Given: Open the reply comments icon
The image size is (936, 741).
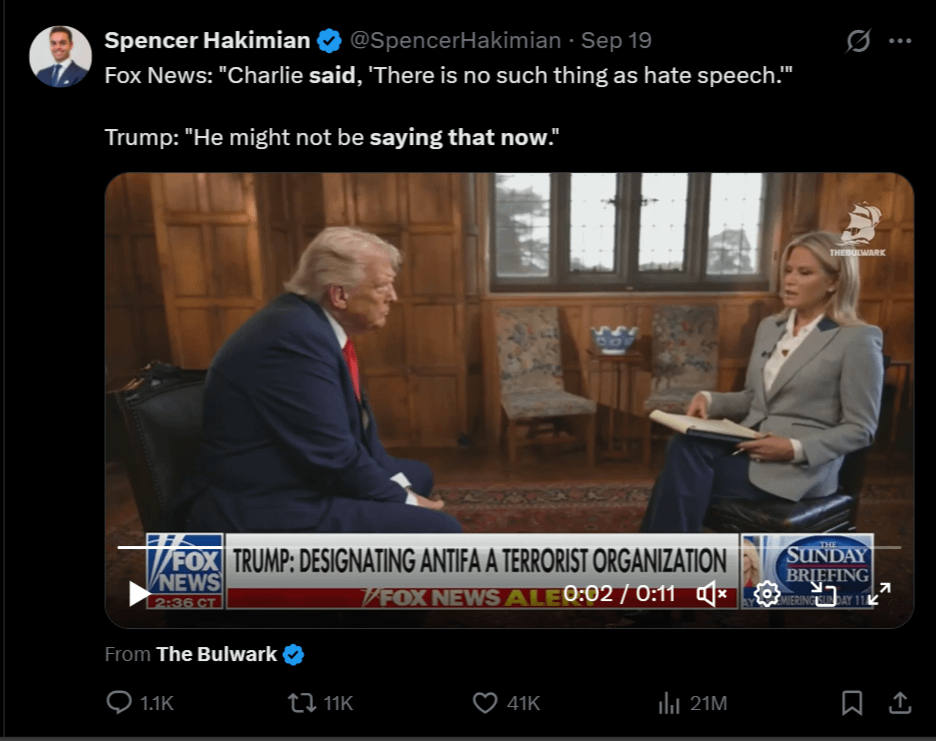Looking at the screenshot, I should (x=119, y=703).
